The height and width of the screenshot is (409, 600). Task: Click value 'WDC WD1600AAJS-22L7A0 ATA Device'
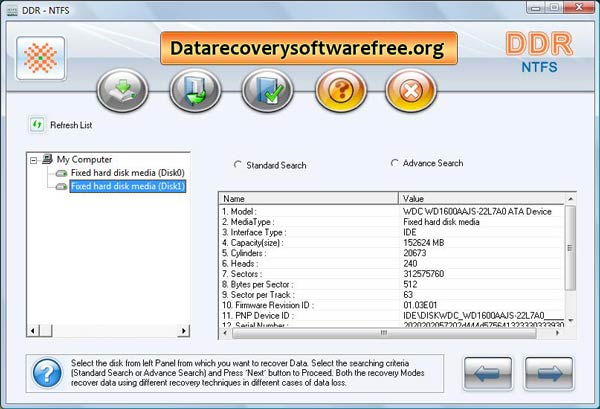[477, 212]
